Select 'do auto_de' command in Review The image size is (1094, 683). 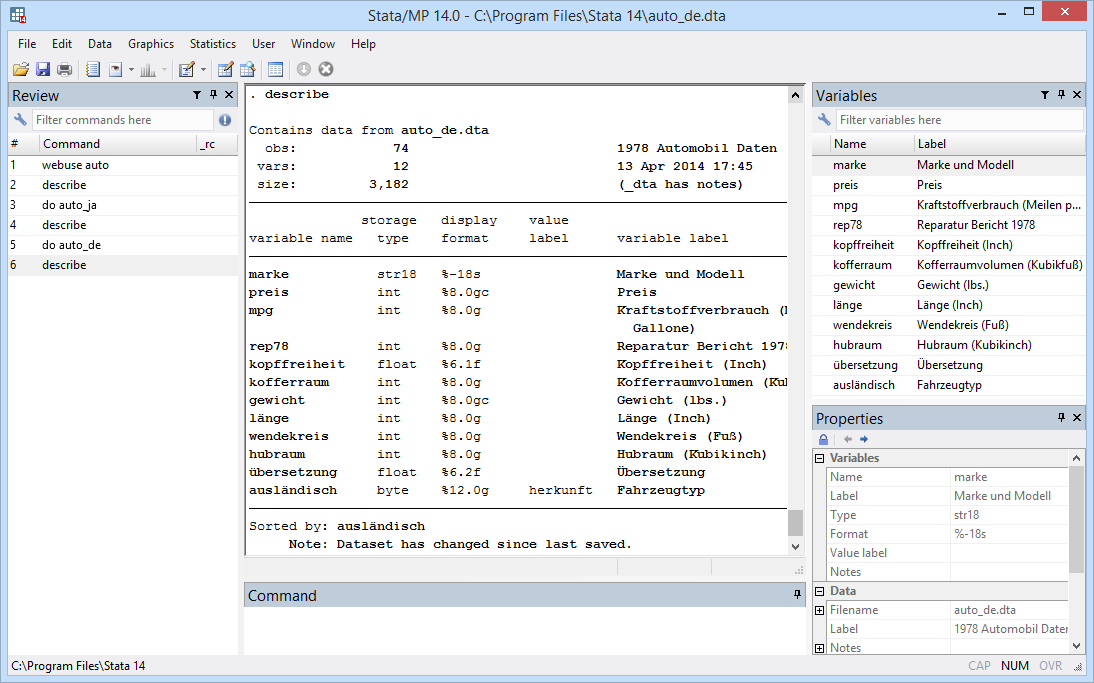click(x=123, y=245)
